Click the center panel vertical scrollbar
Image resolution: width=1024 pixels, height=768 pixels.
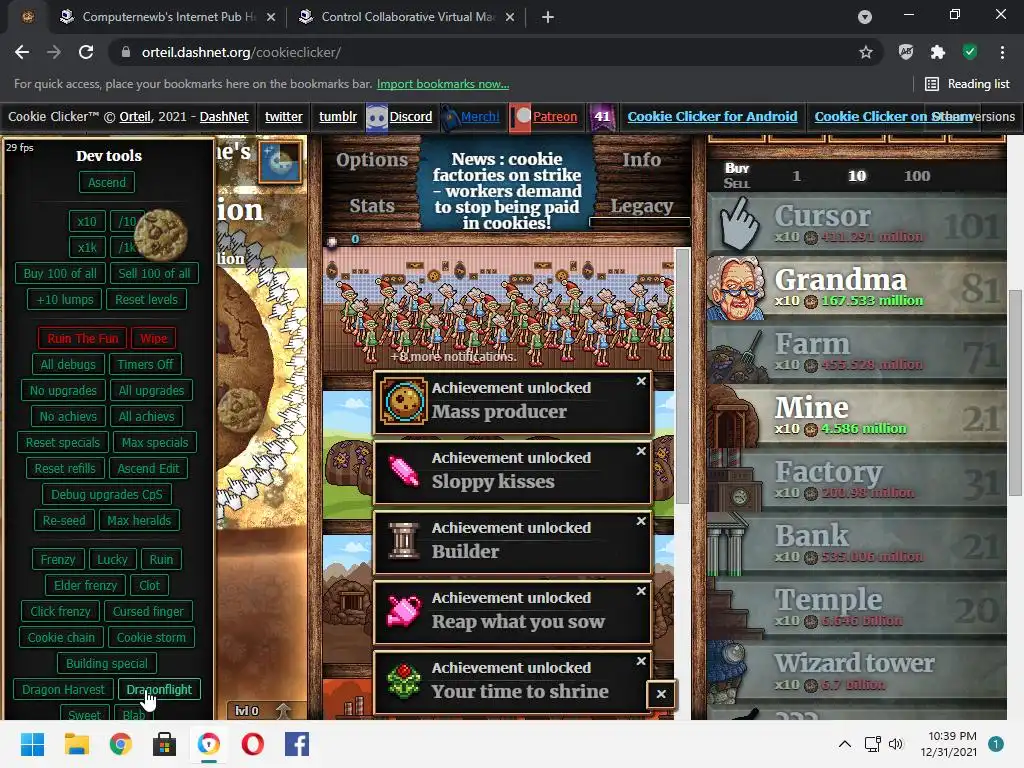(x=682, y=376)
